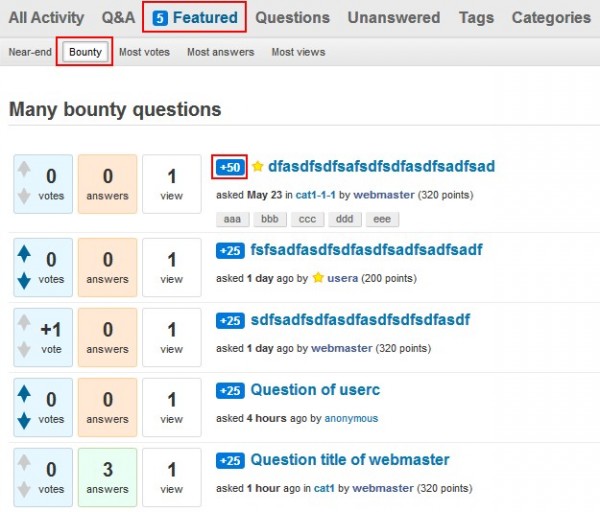Sort by Most votes
This screenshot has height=512, width=600.
pos(144,52)
